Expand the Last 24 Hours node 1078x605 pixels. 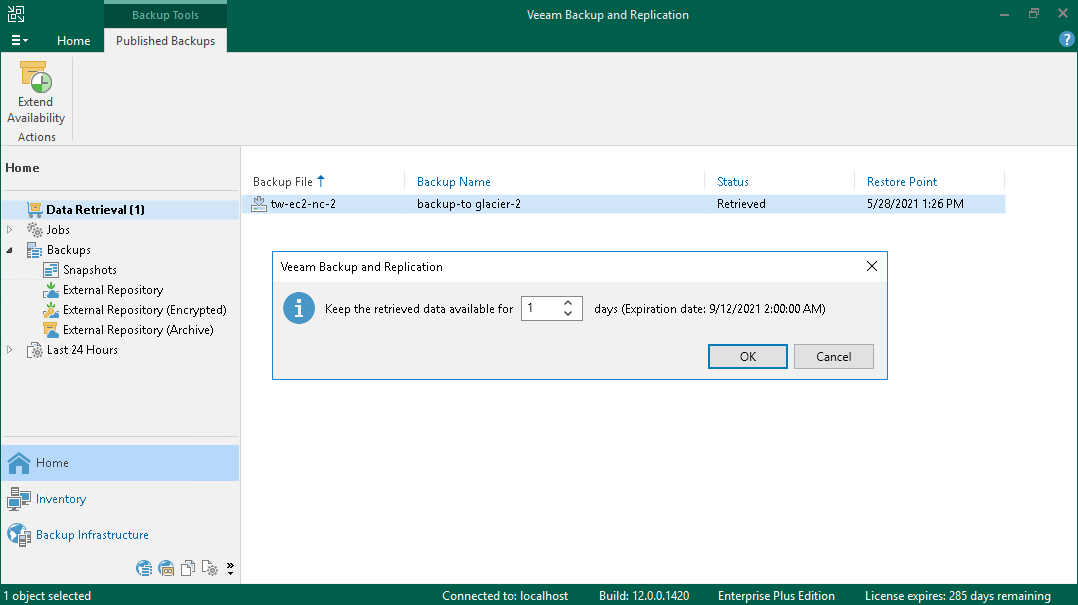(10, 349)
